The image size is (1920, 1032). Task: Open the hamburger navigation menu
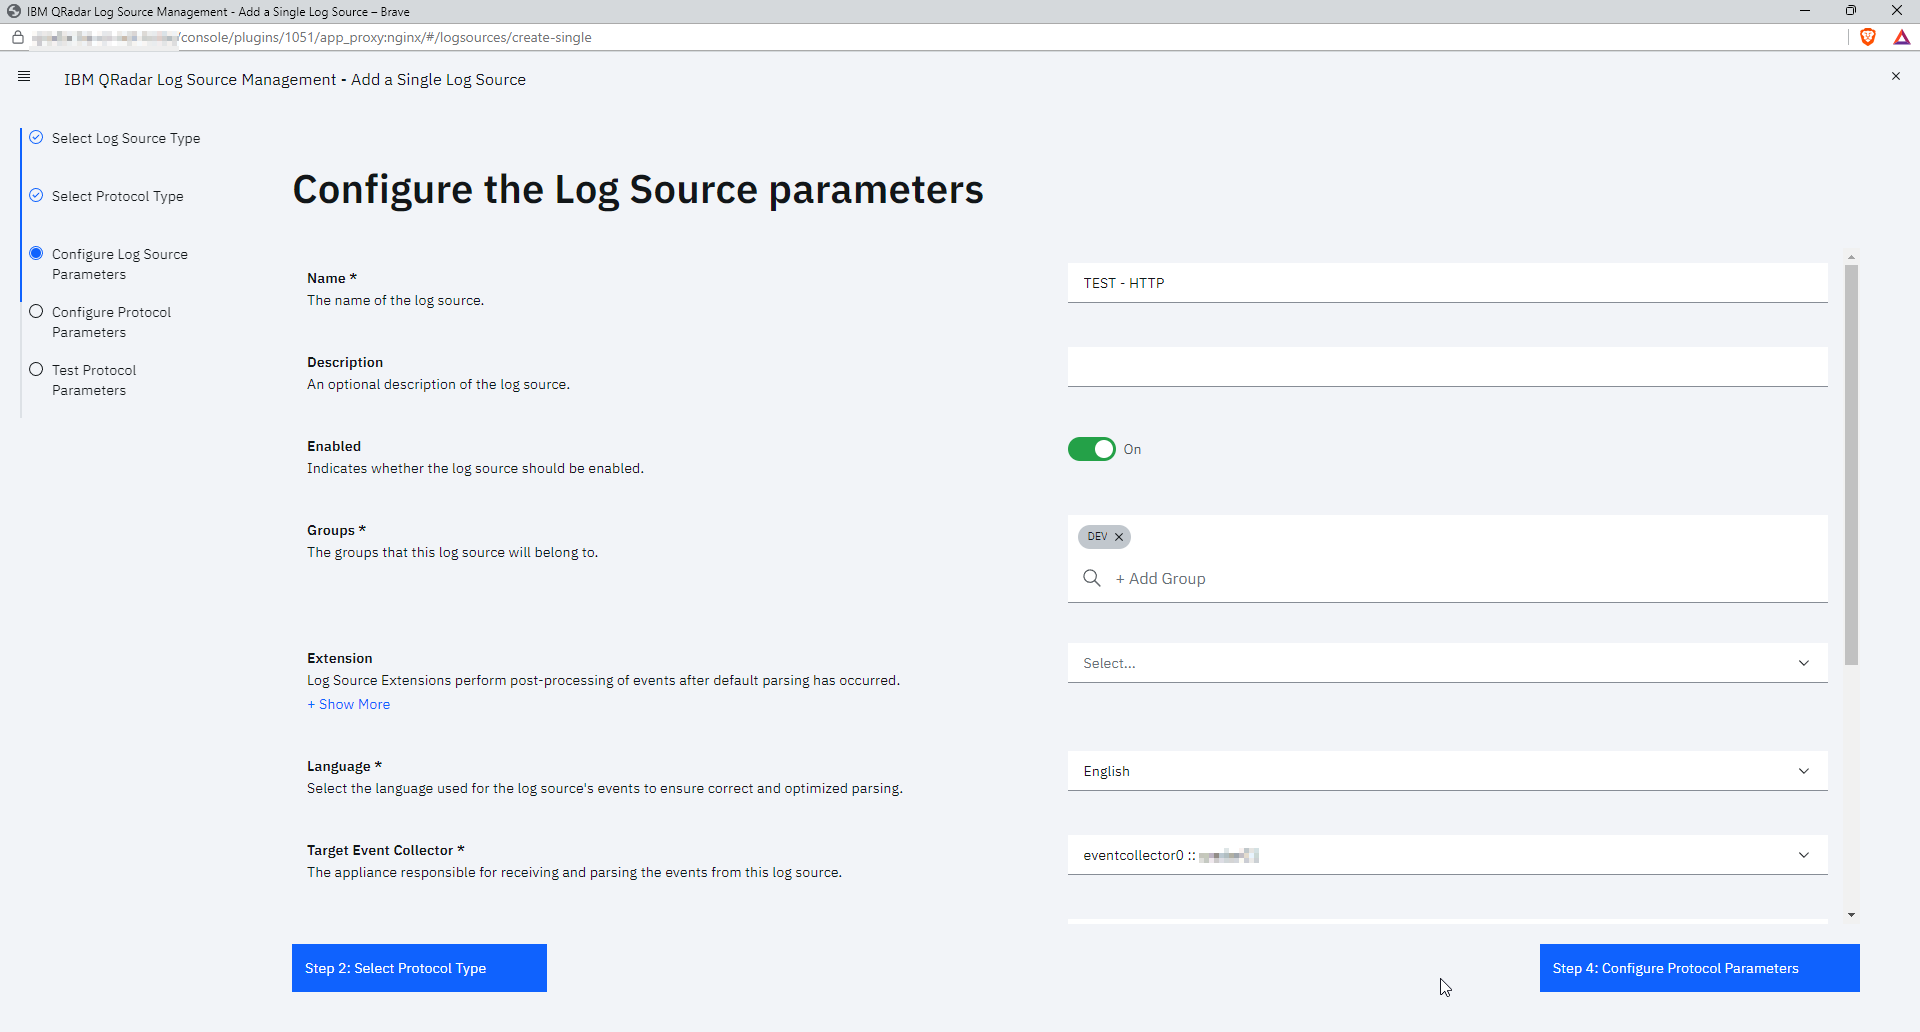coord(24,76)
